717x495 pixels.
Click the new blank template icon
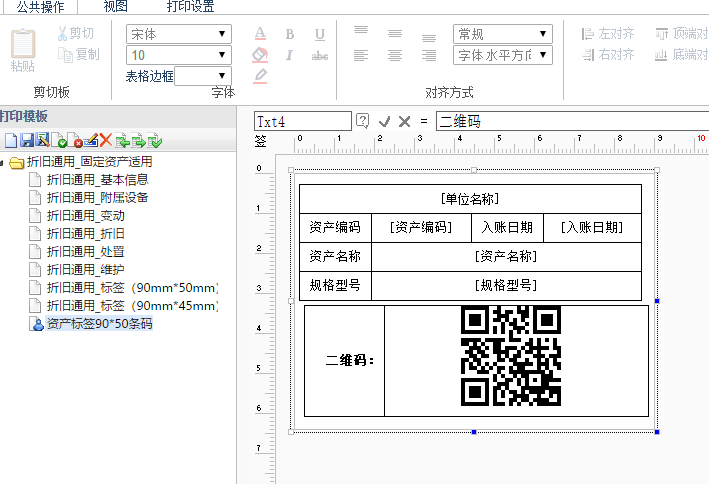click(11, 140)
